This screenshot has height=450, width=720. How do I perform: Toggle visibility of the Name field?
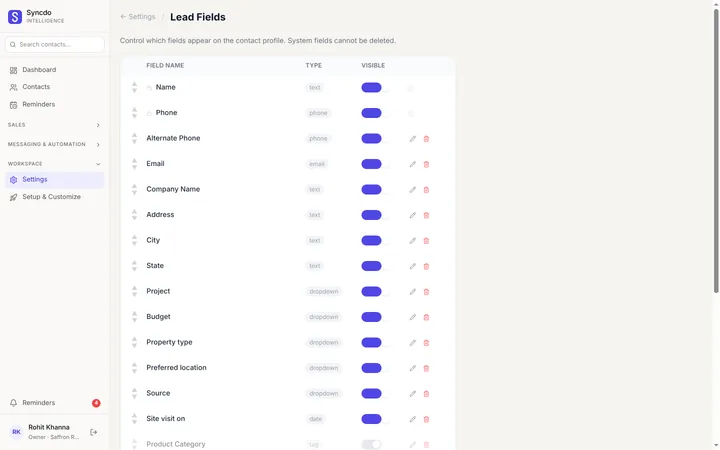click(x=371, y=88)
